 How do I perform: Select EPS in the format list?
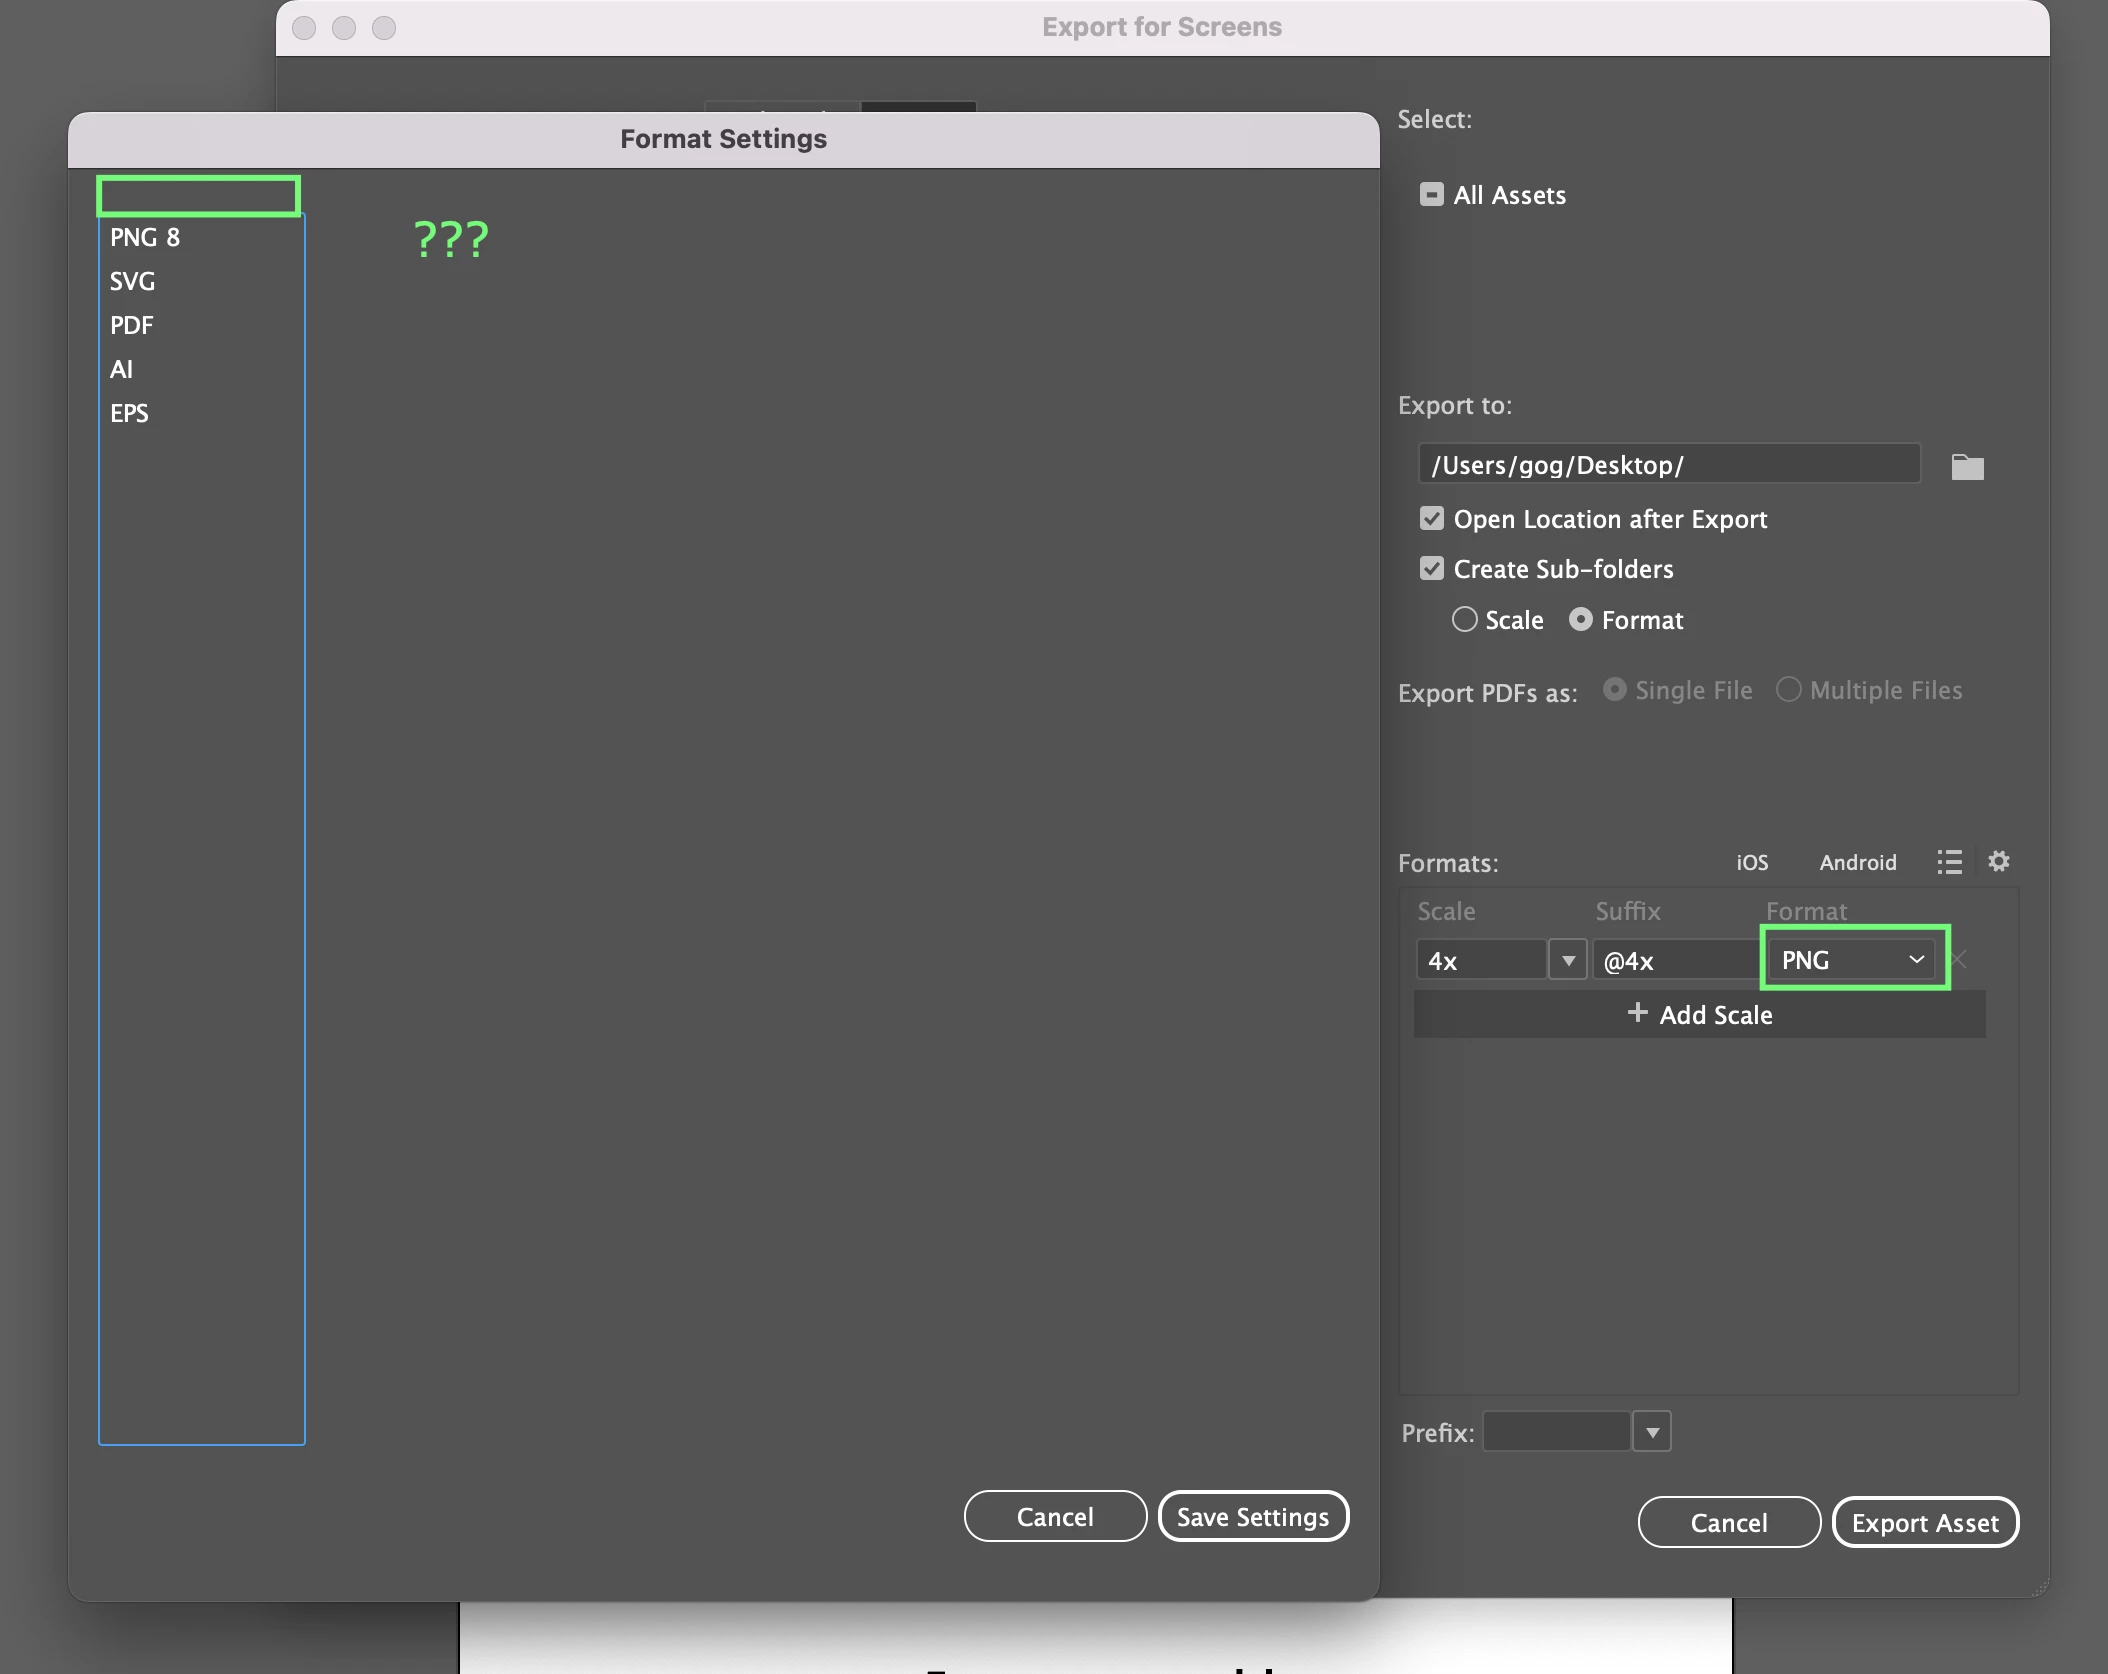pyautogui.click(x=129, y=413)
